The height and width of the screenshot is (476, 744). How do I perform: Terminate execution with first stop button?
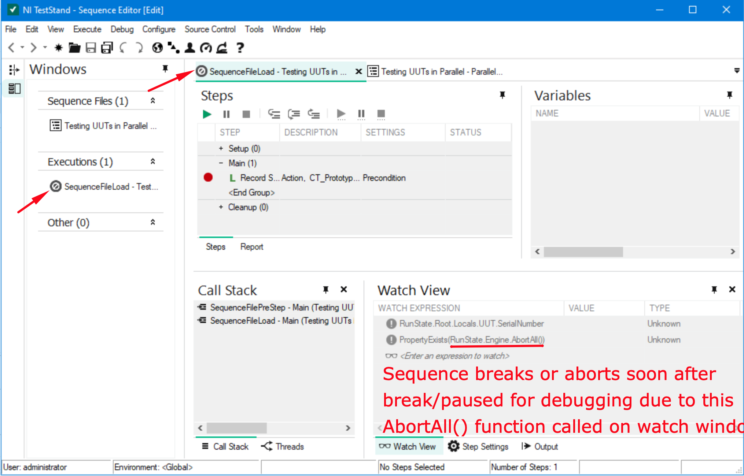coord(246,114)
